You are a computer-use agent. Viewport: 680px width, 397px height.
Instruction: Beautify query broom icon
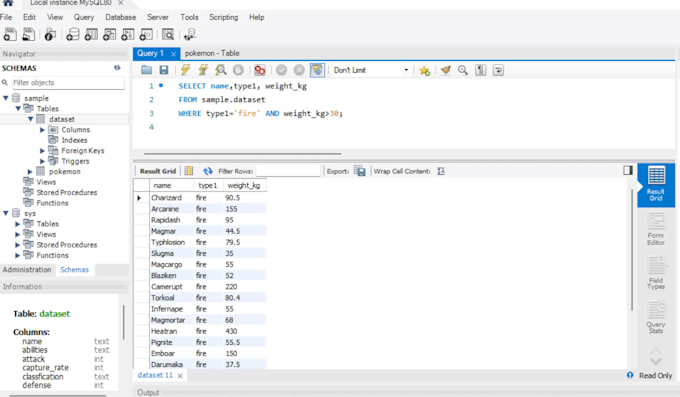pos(445,70)
